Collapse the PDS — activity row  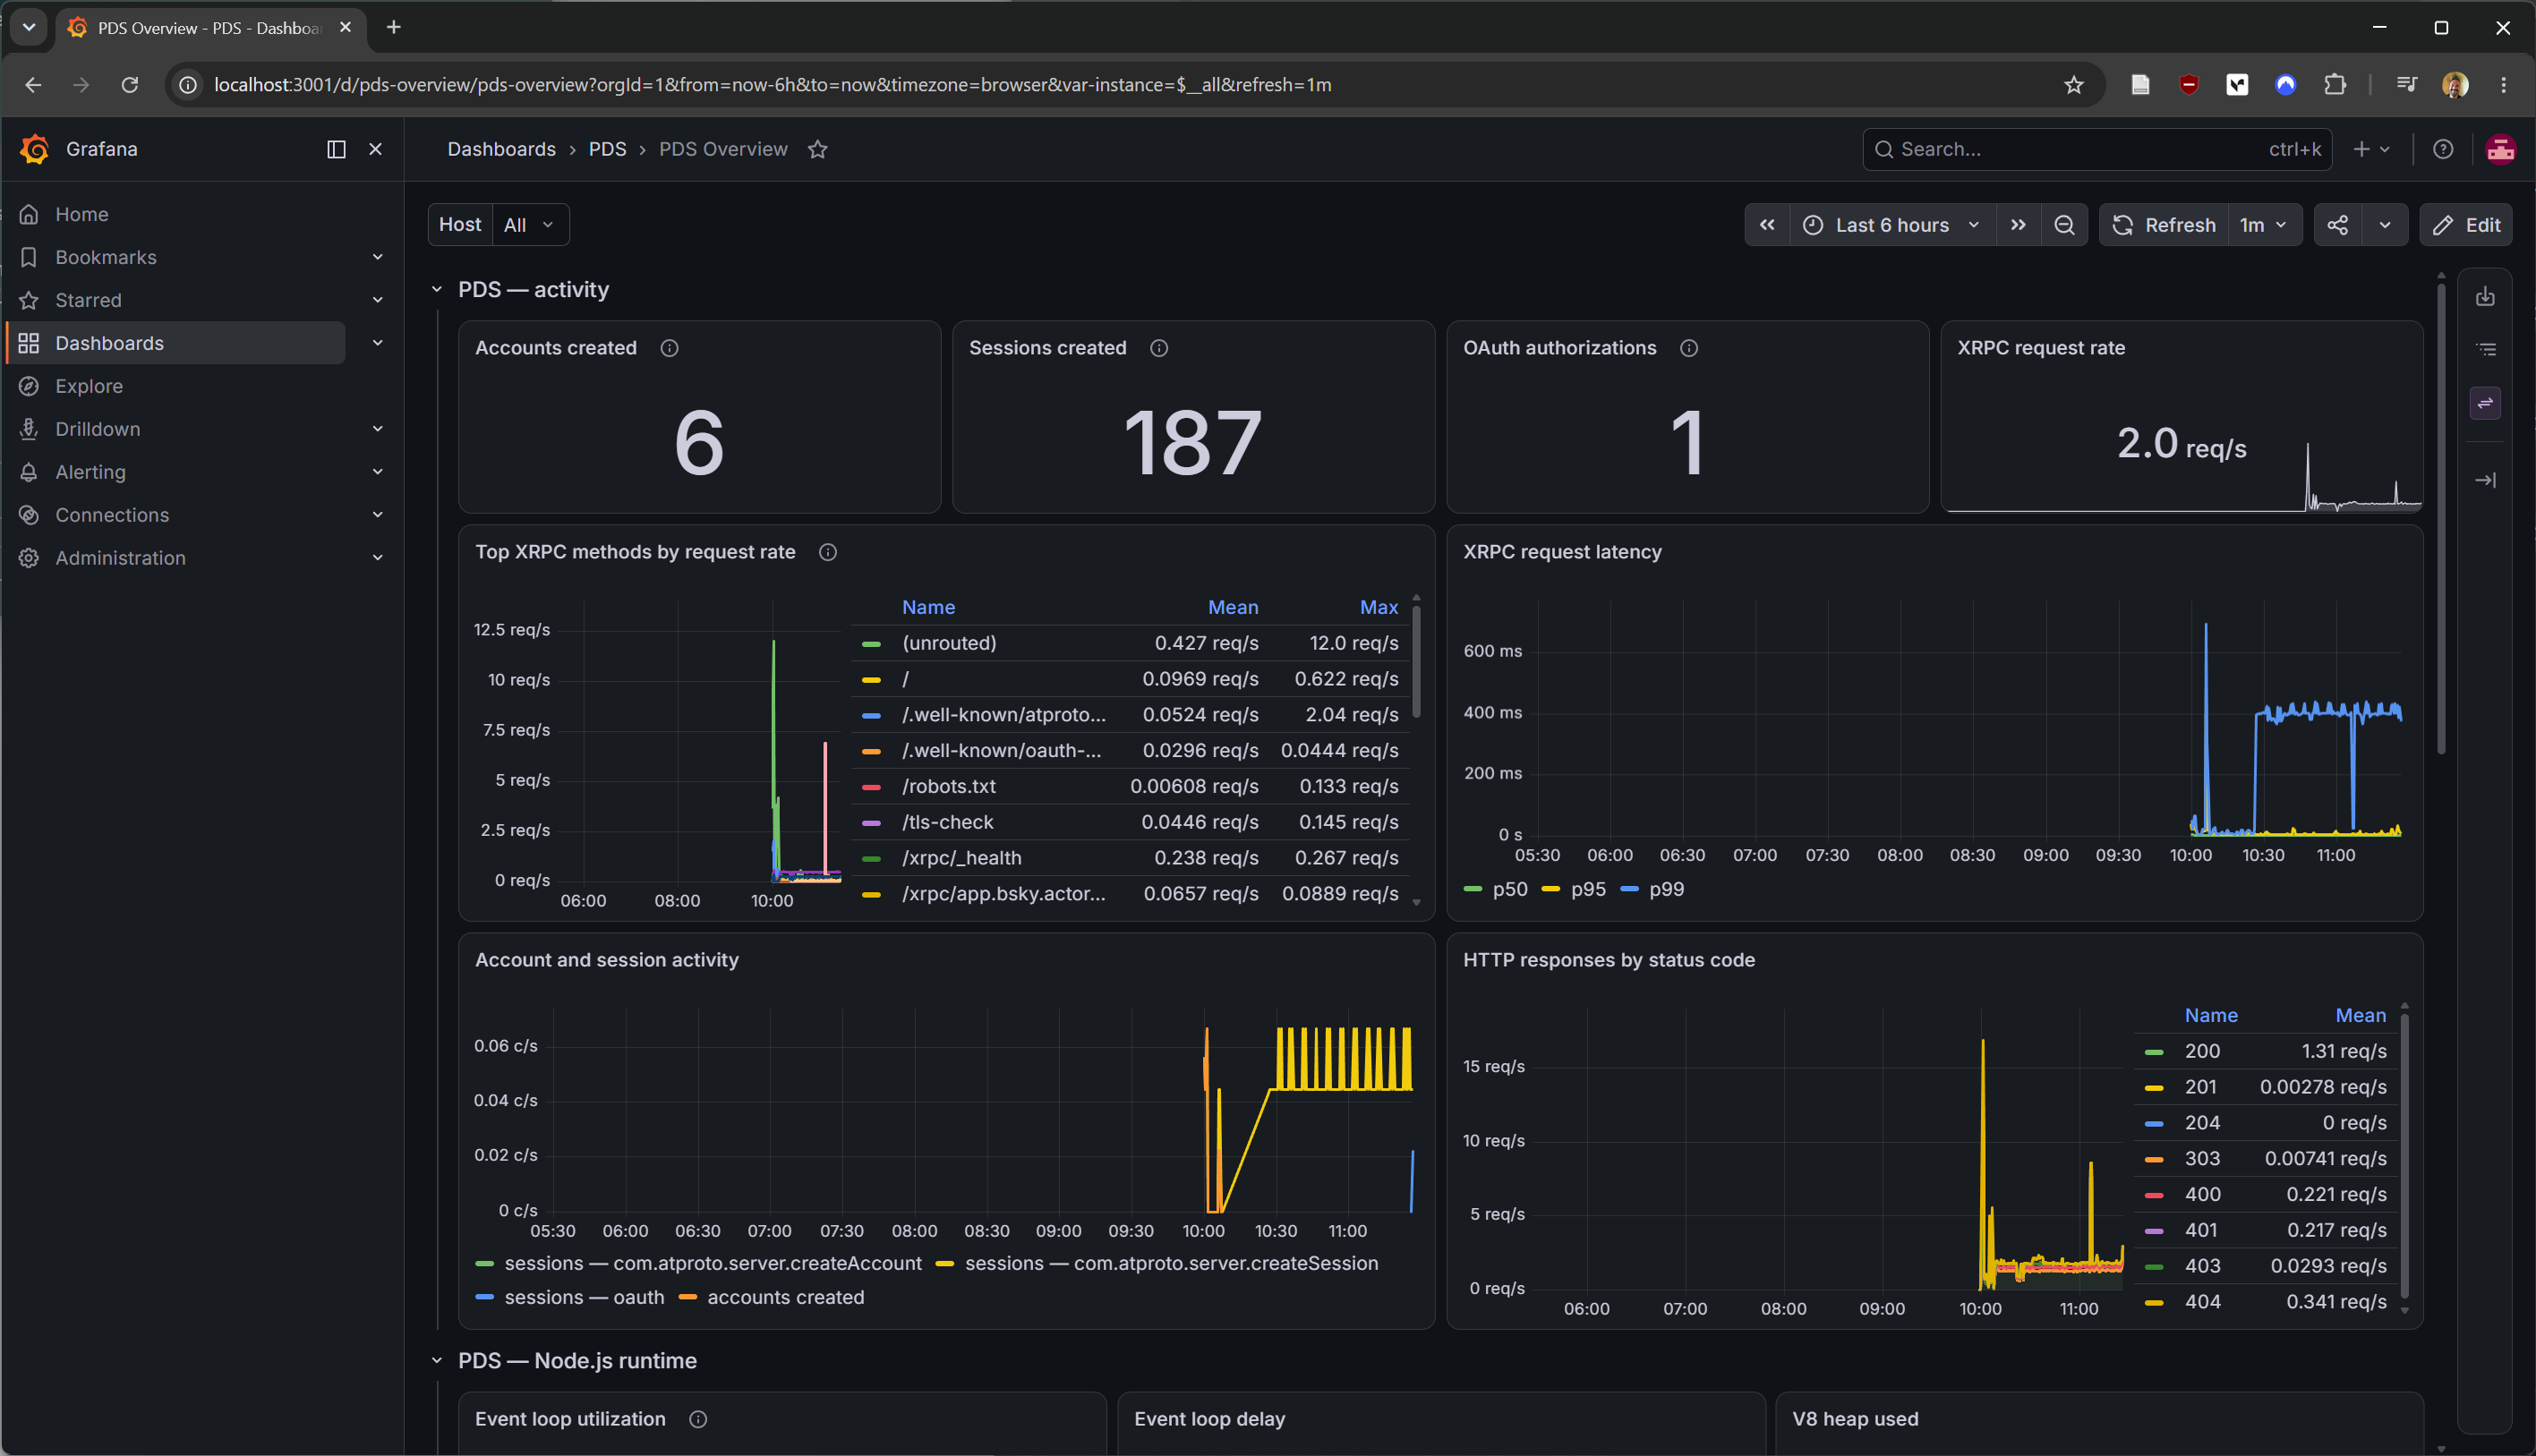[437, 289]
